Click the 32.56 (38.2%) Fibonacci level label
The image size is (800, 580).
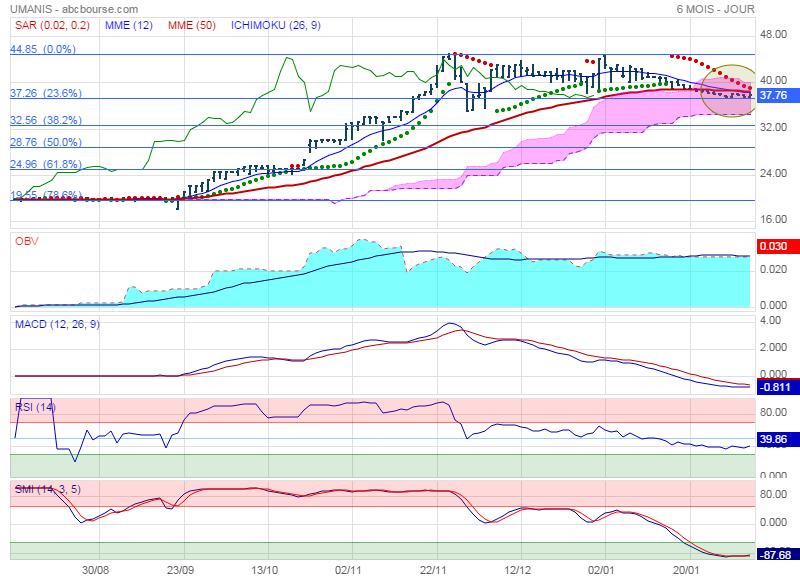(x=46, y=120)
